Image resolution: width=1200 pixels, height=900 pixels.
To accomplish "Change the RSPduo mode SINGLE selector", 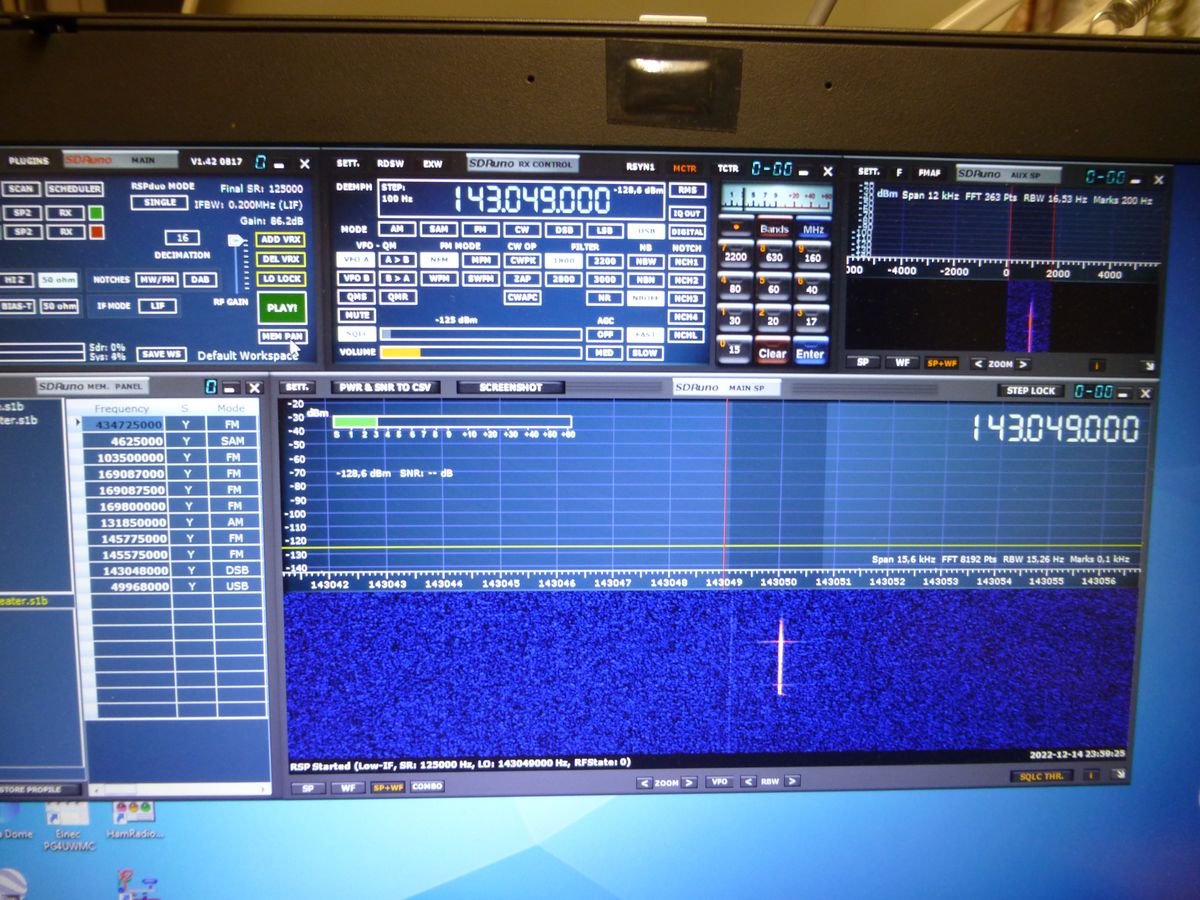I will pyautogui.click(x=159, y=202).
